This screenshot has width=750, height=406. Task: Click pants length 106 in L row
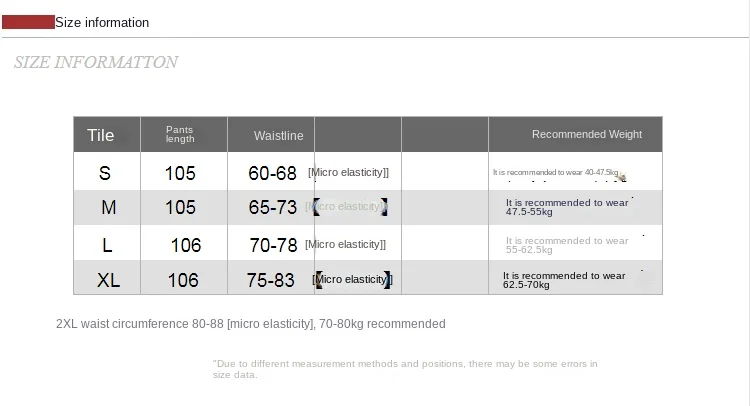(186, 245)
